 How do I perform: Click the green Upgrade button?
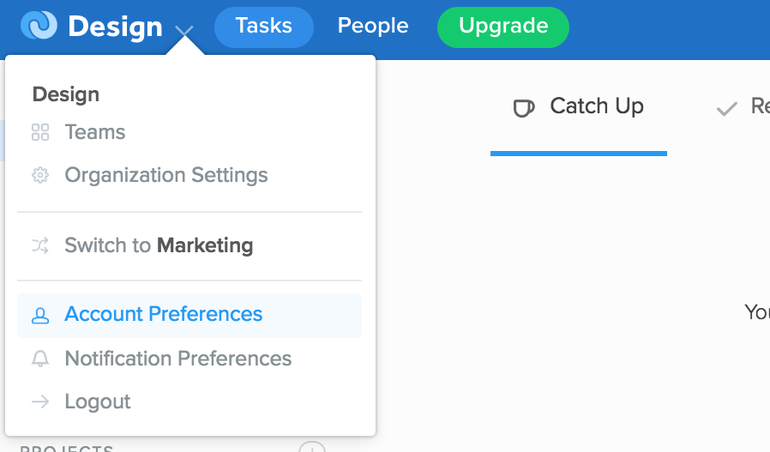(x=503, y=27)
